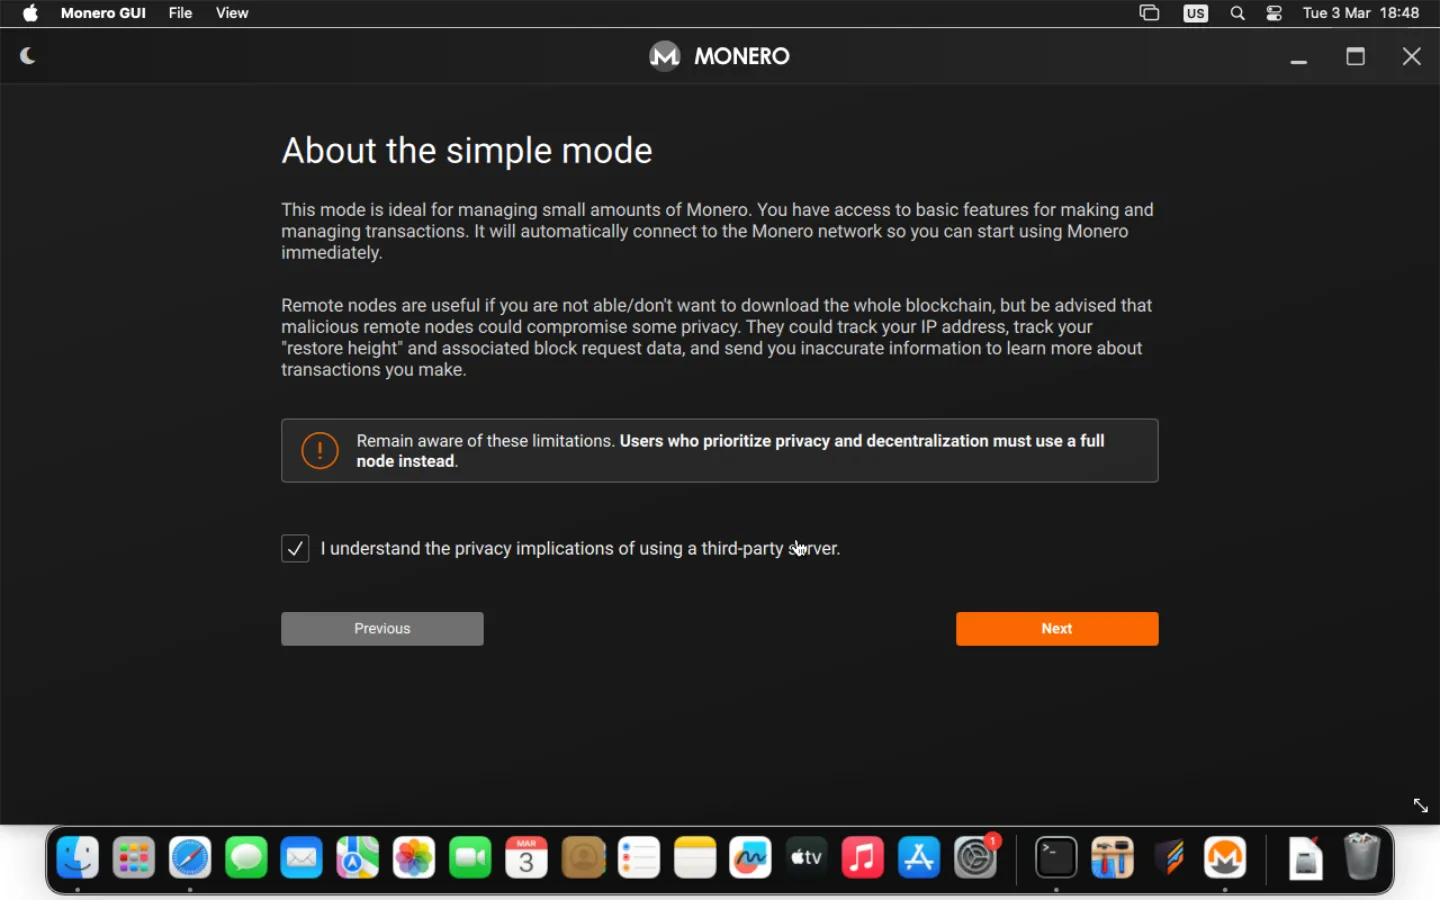Open the dark striped app icon beside Monero in the dock
The width and height of the screenshot is (1440, 900).
pyautogui.click(x=1169, y=858)
